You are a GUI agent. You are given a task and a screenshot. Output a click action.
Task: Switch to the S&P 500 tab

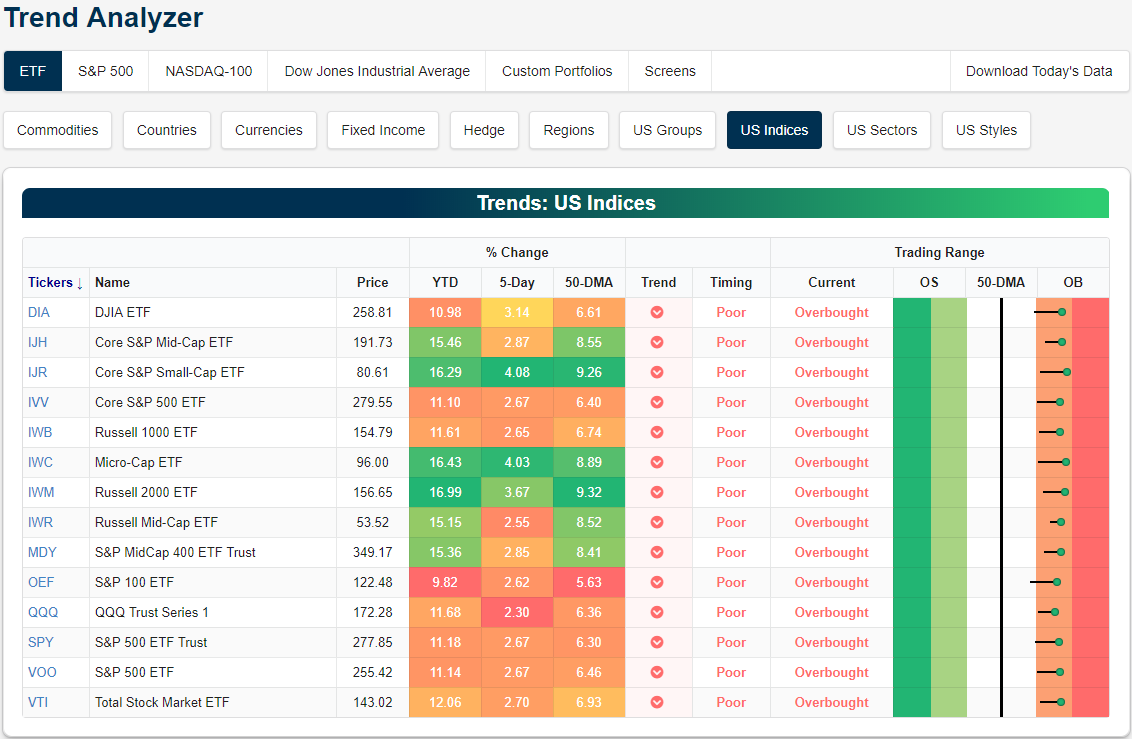[x=105, y=71]
